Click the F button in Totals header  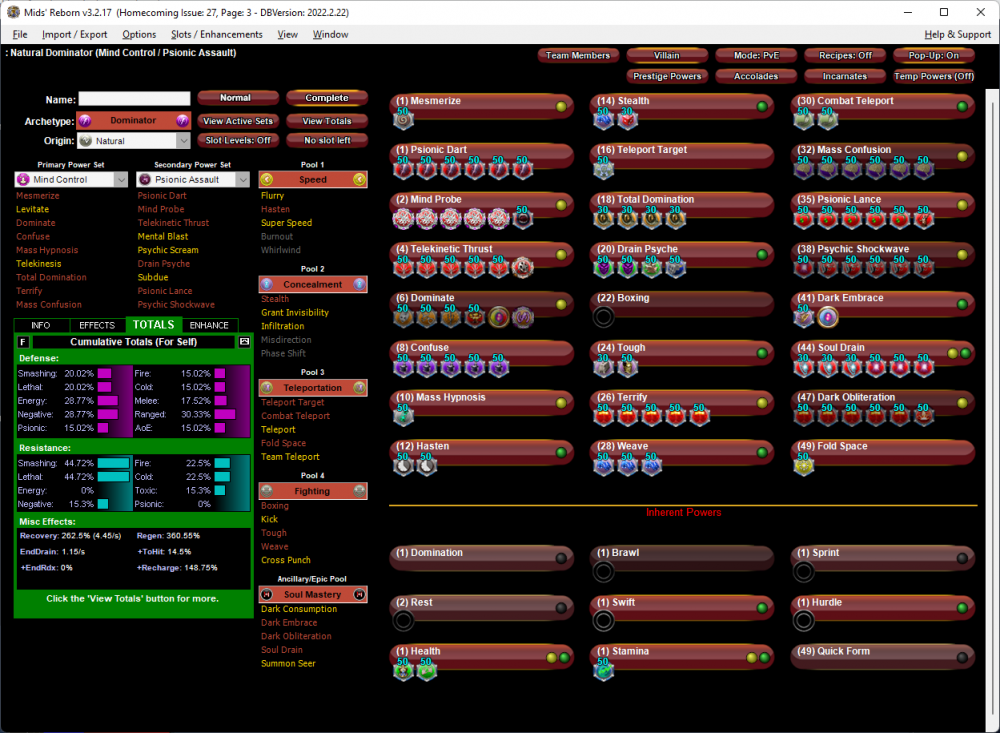tap(23, 342)
